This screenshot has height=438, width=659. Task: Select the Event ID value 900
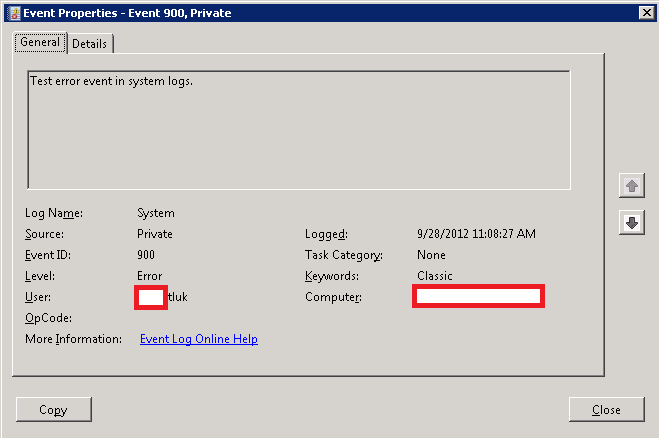click(x=147, y=255)
